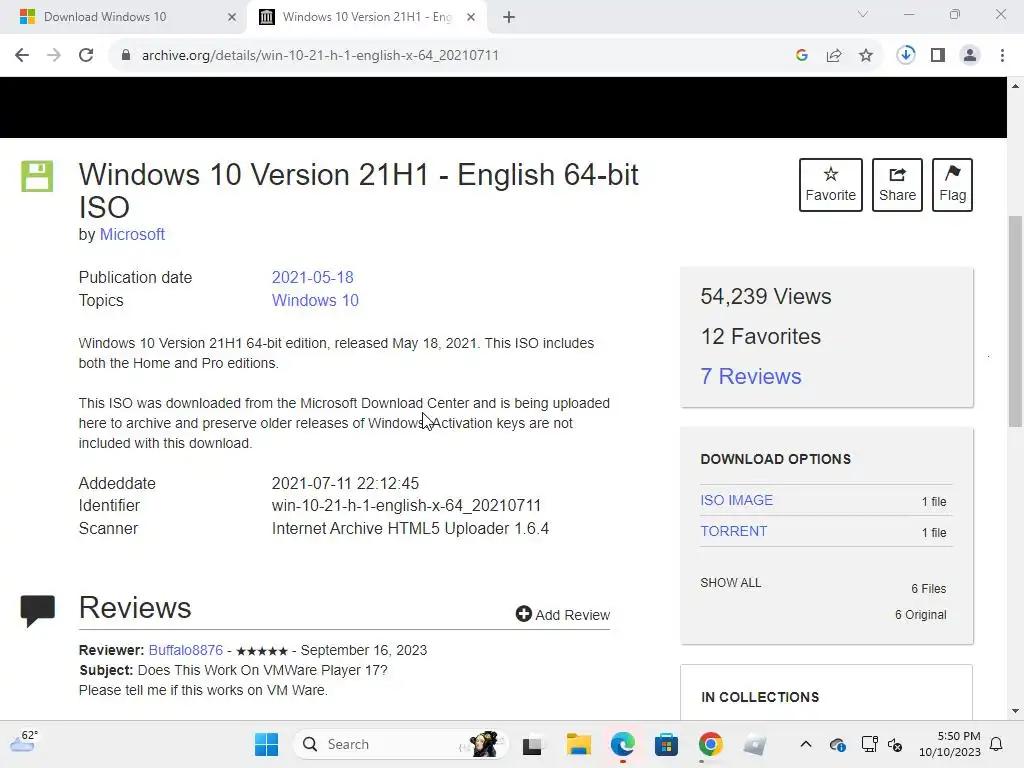The image size is (1024, 768).
Task: Share this page from address bar icon
Action: (834, 56)
